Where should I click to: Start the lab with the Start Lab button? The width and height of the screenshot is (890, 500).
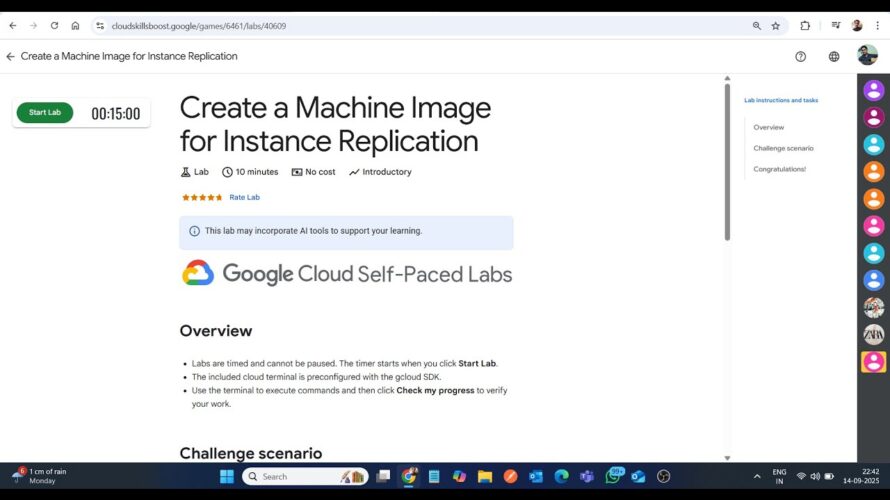(45, 112)
